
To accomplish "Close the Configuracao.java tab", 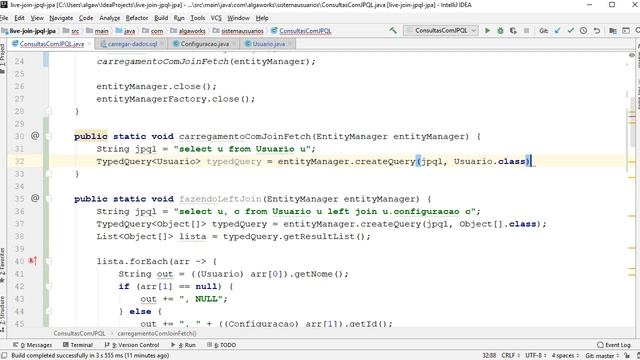I will [x=234, y=44].
